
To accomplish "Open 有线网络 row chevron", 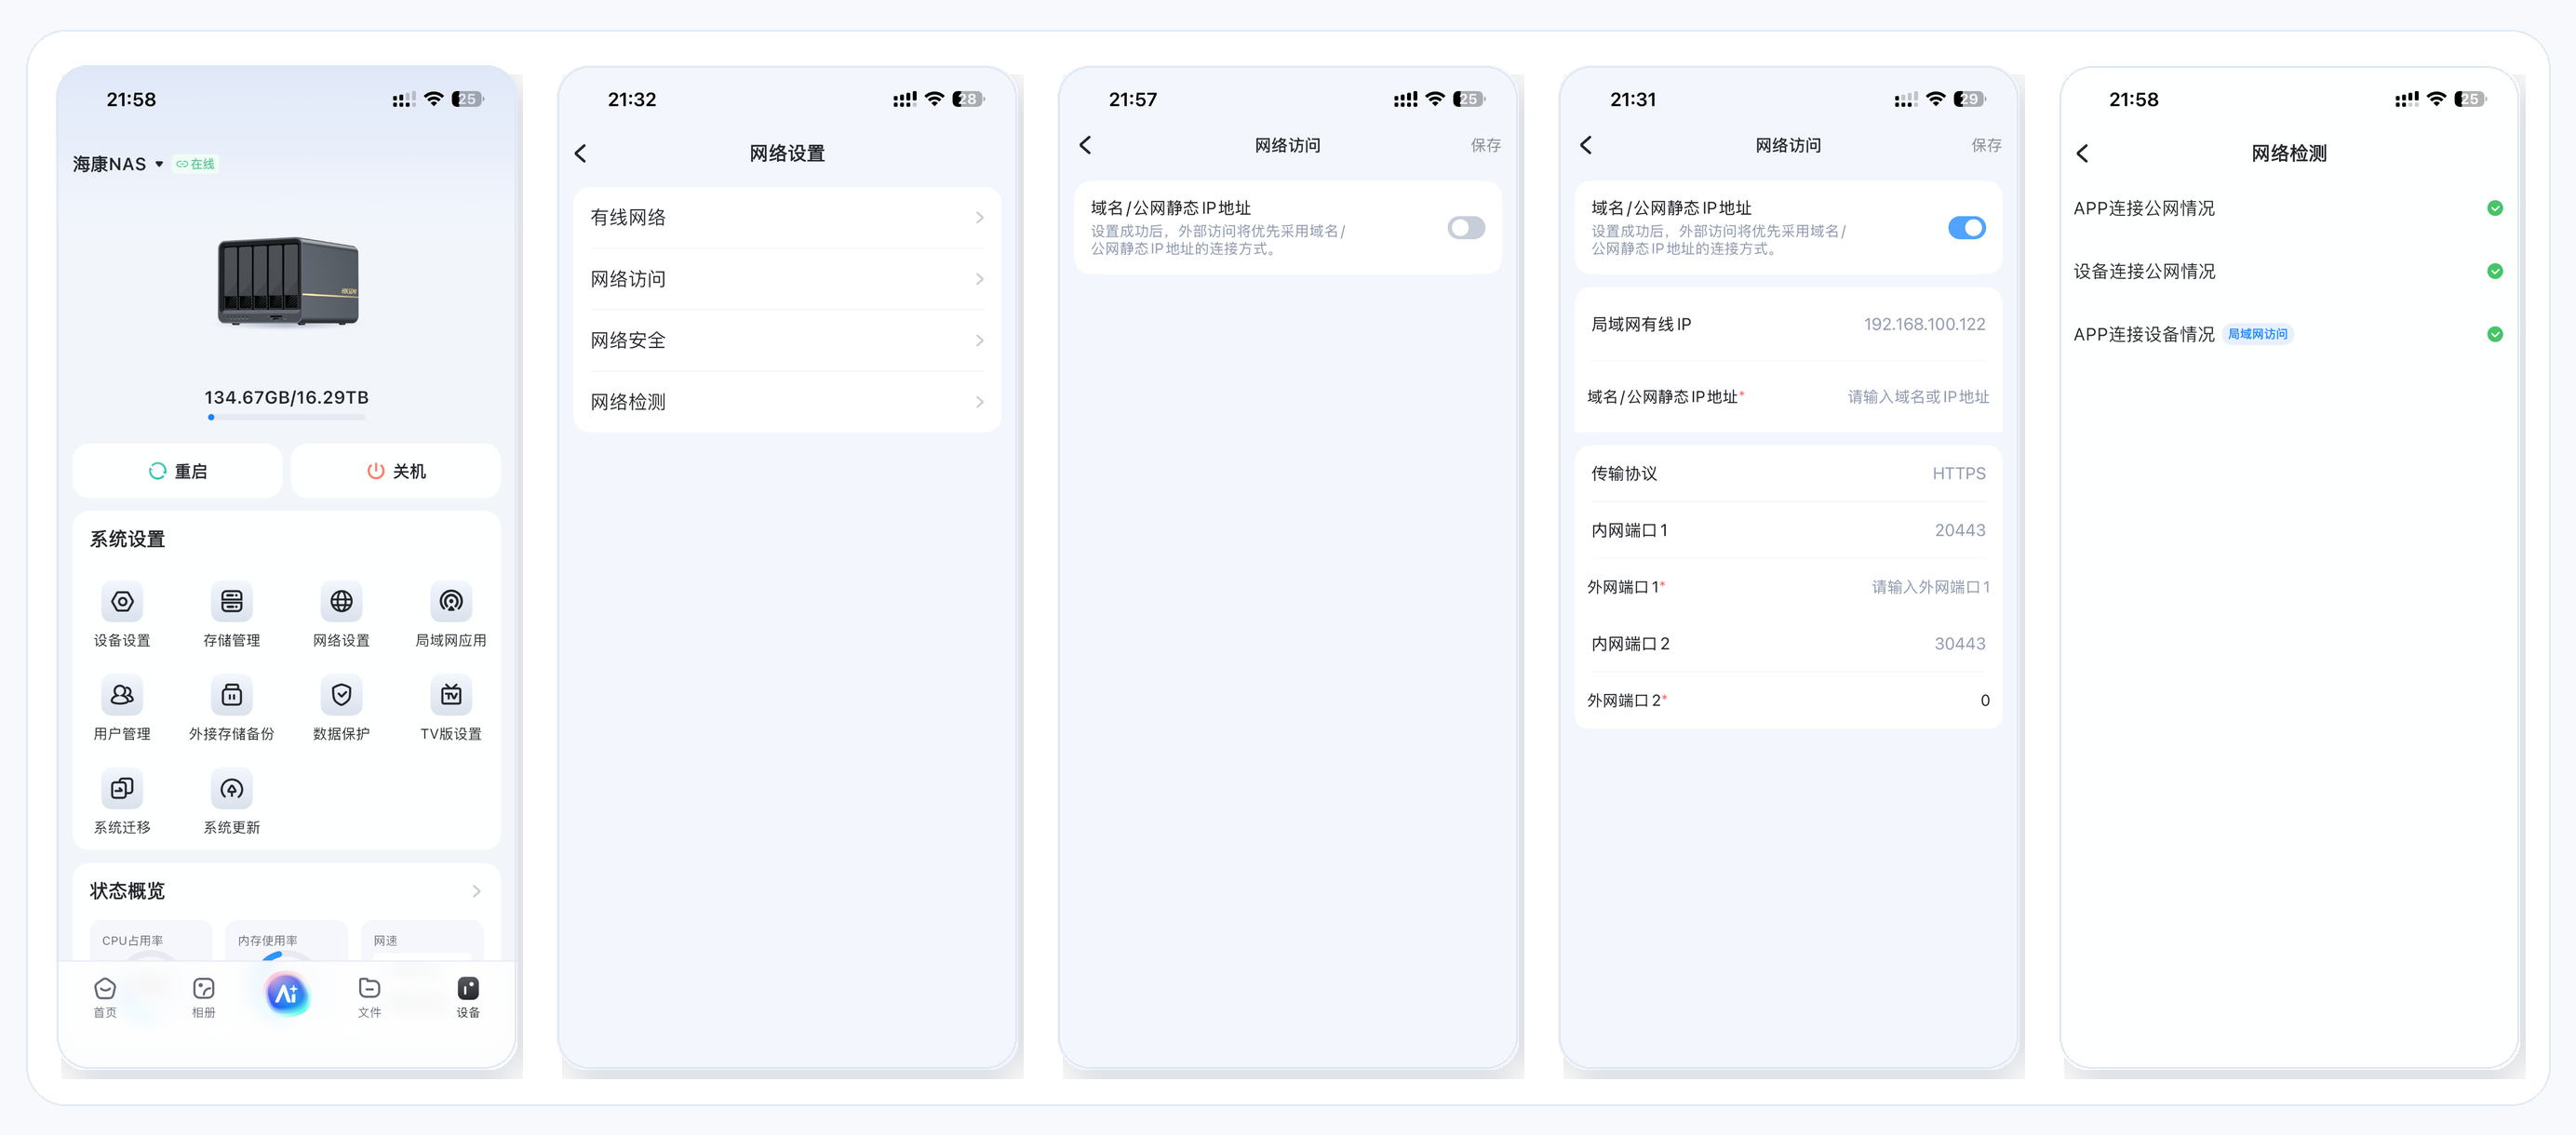I will [980, 217].
